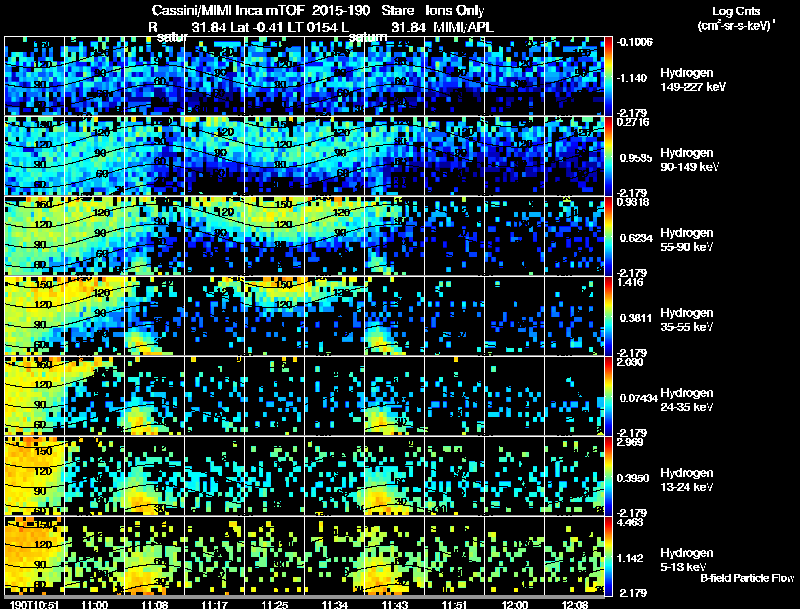Click the color bar for Hydrogen 35-55 keV
The height and width of the screenshot is (609, 800).
coord(608,316)
